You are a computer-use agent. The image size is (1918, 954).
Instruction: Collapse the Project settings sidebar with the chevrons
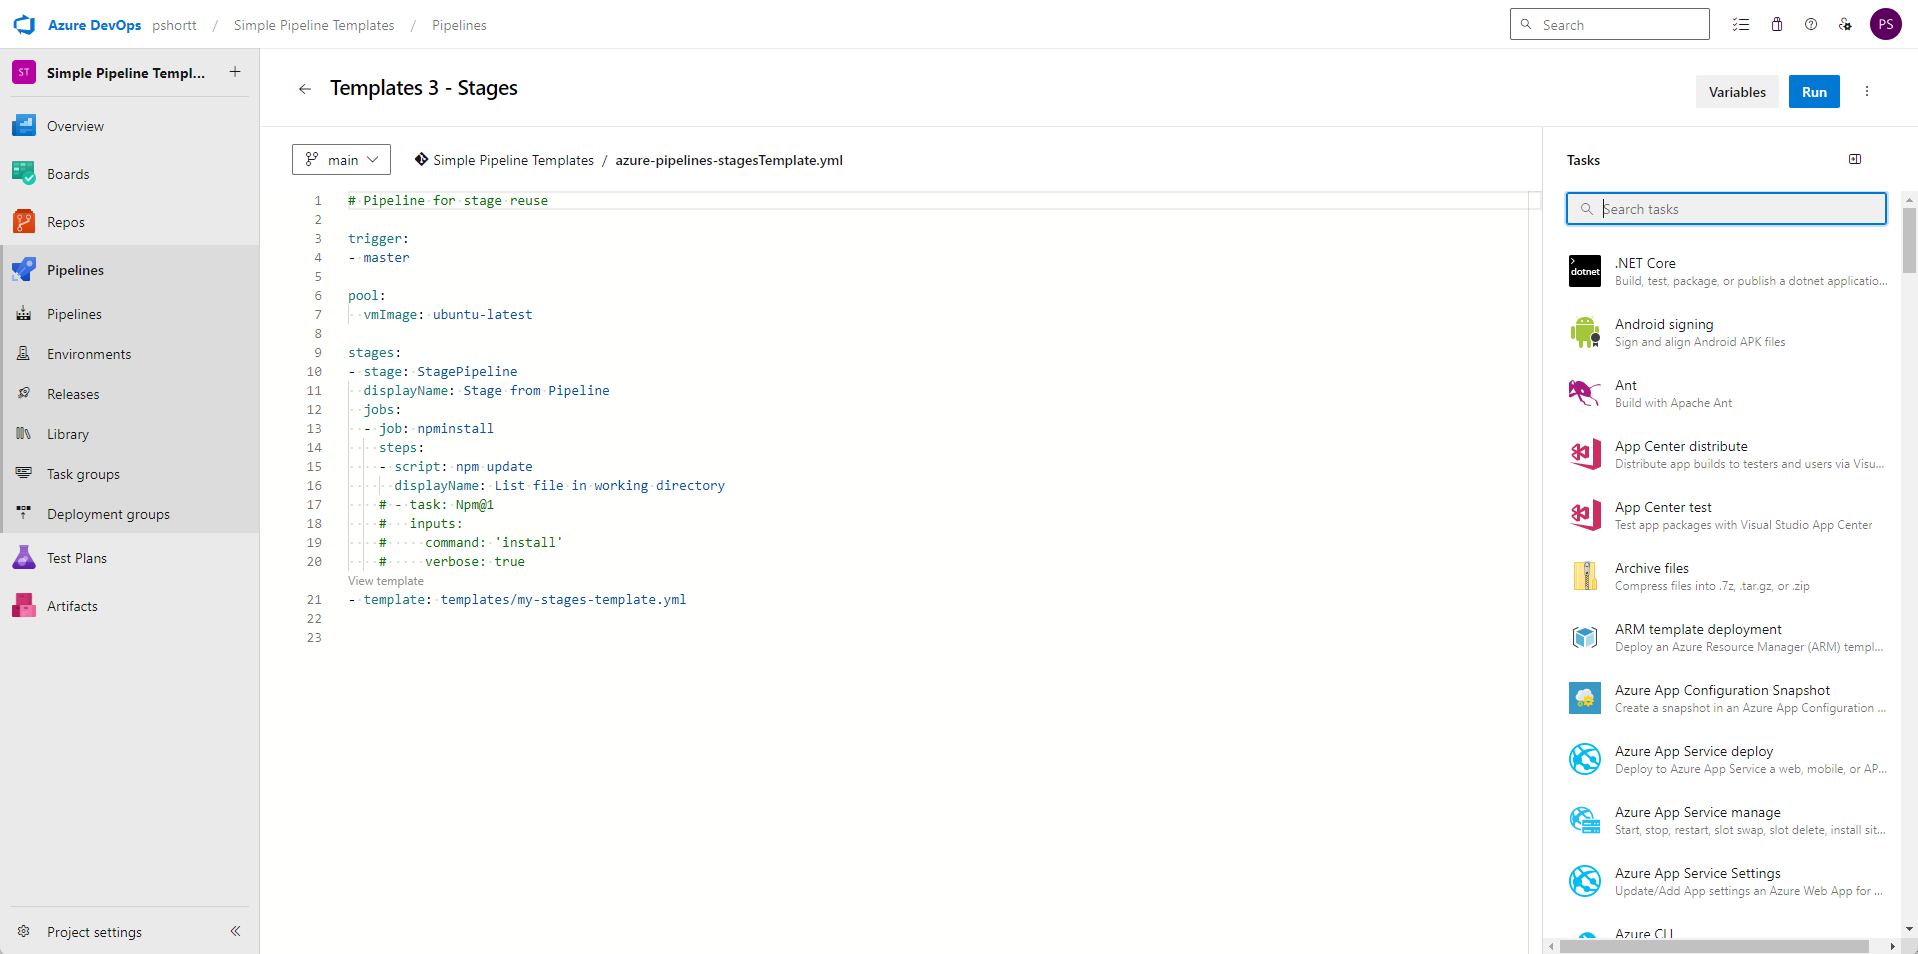pos(236,931)
